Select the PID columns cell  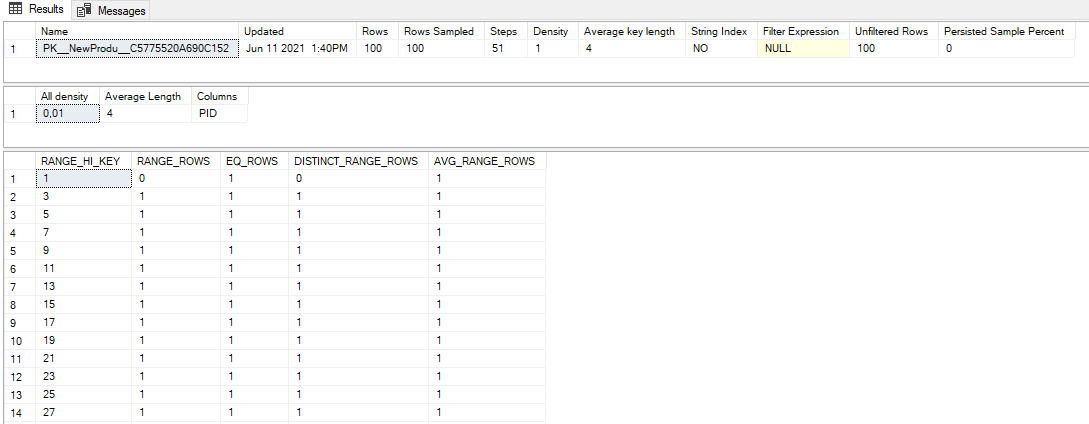(208, 114)
